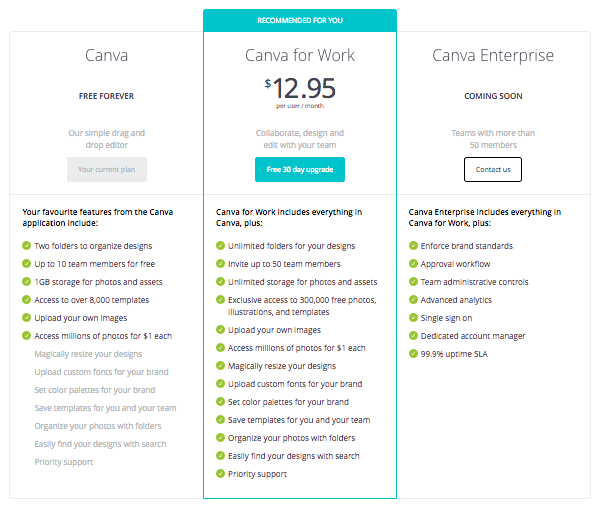604x510 pixels.
Task: Click greyed-out Magically resize your designs in Canva plan
Action: pos(88,354)
